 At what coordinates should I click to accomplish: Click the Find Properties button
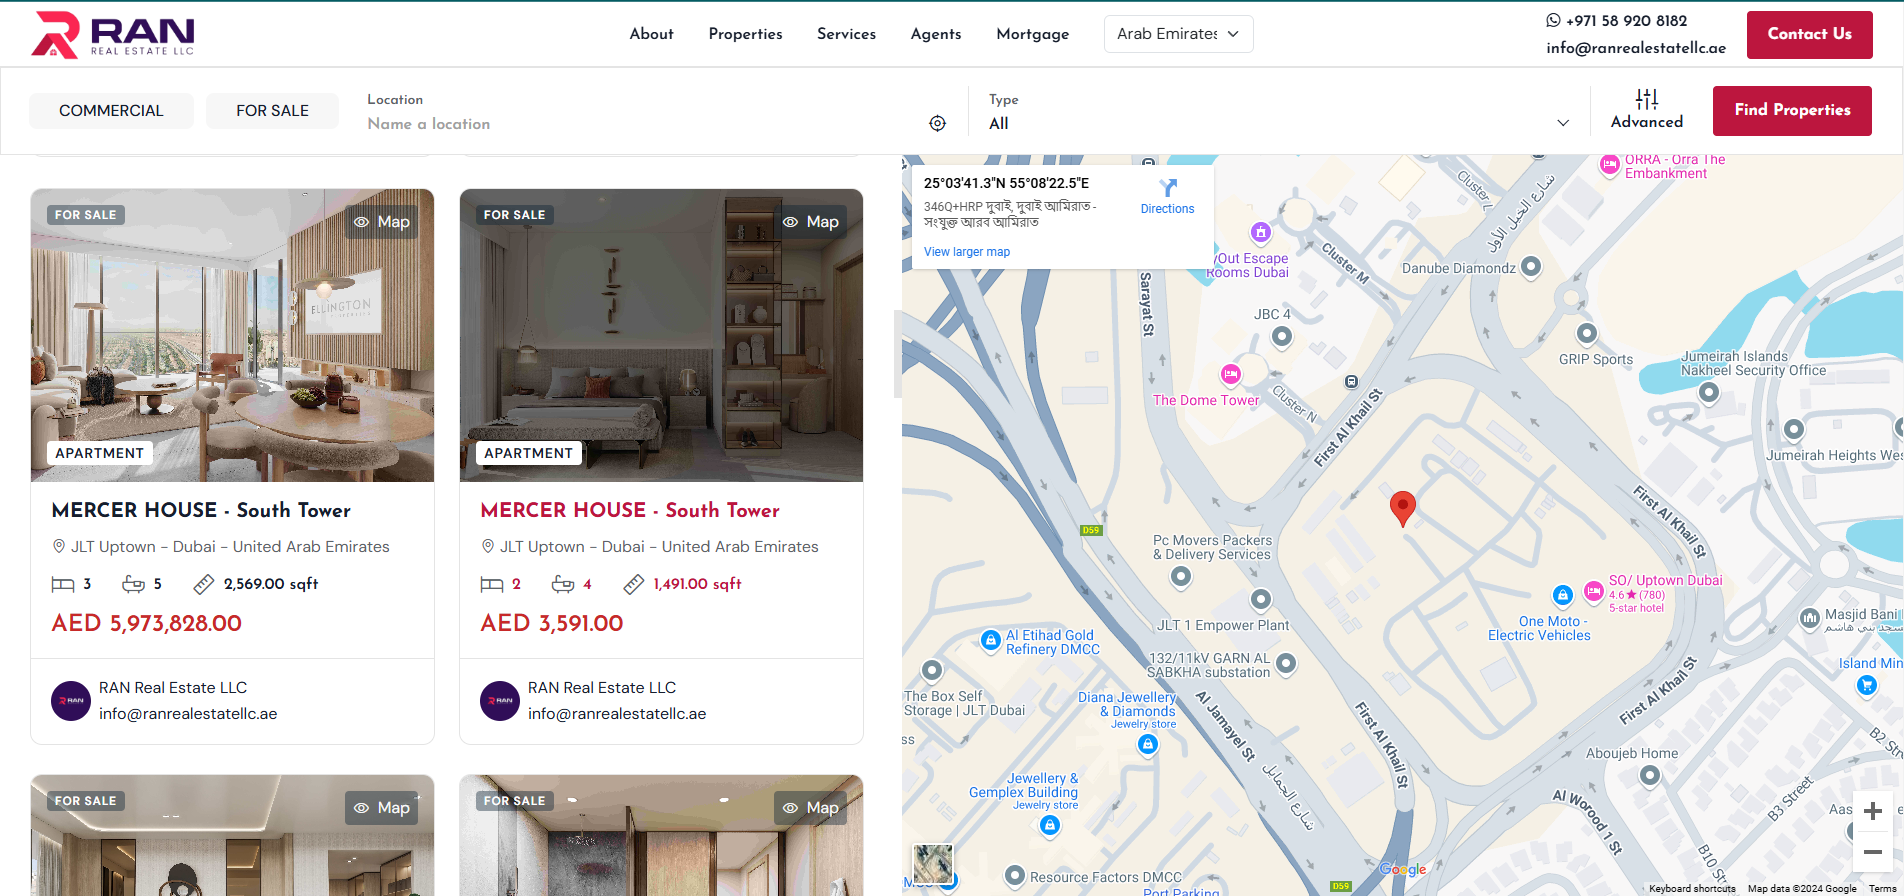pos(1792,110)
